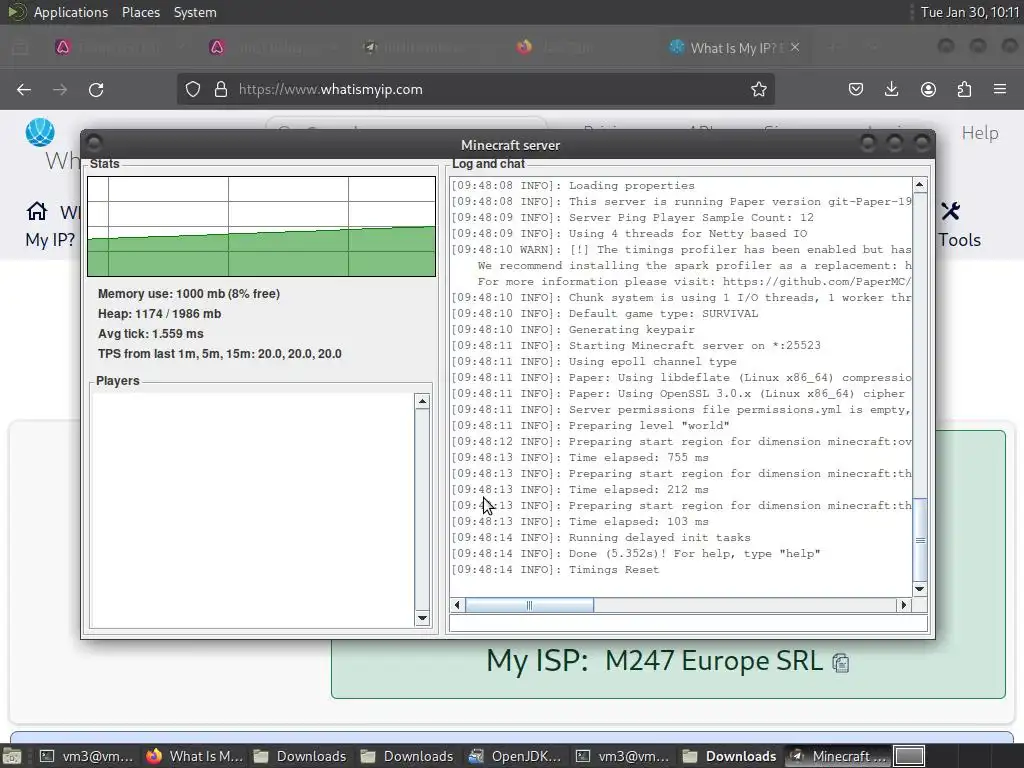The width and height of the screenshot is (1024, 768).
Task: Click the show desktop icon in taskbar
Action: [11, 756]
